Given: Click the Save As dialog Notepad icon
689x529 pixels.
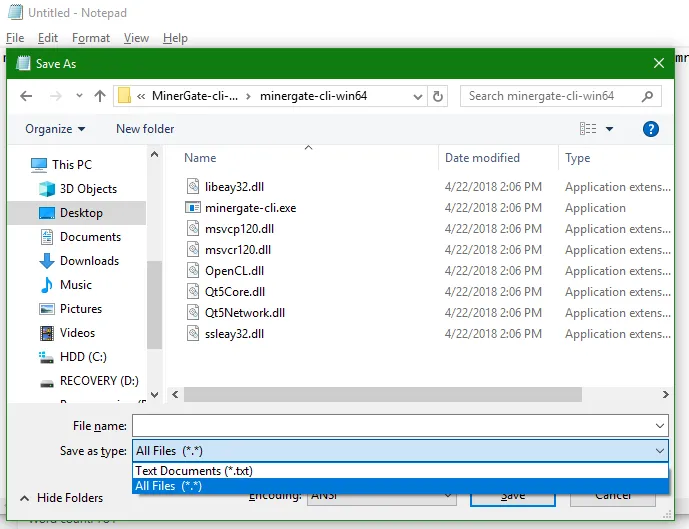Looking at the screenshot, I should (x=23, y=64).
